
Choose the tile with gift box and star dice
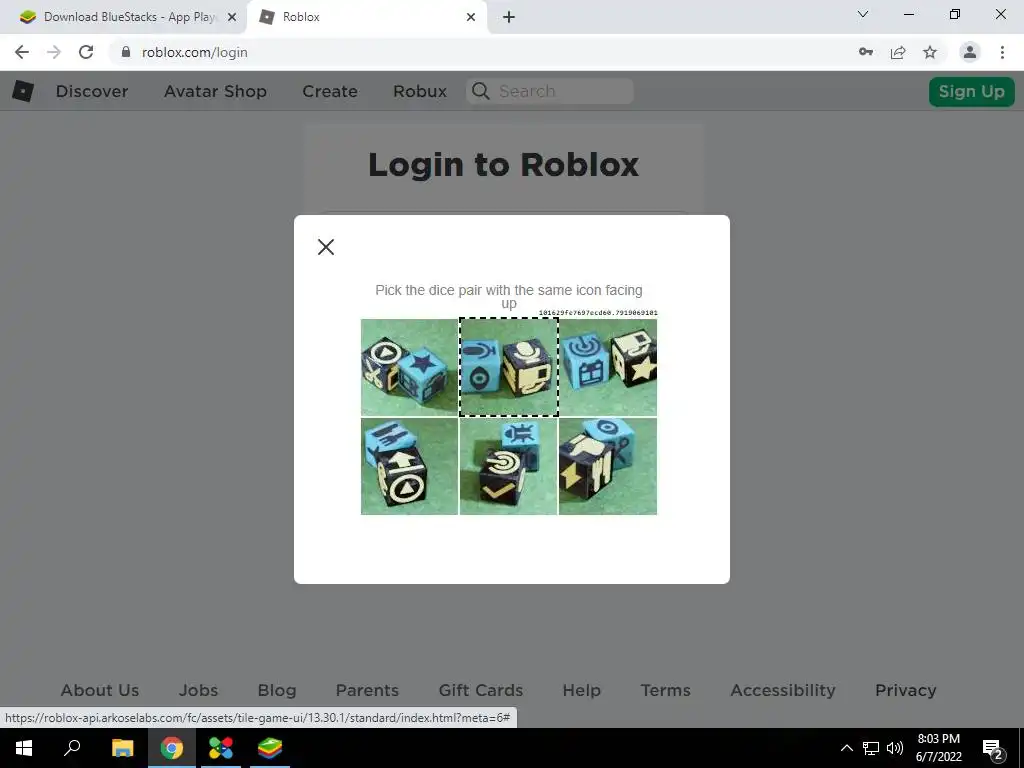pos(608,367)
